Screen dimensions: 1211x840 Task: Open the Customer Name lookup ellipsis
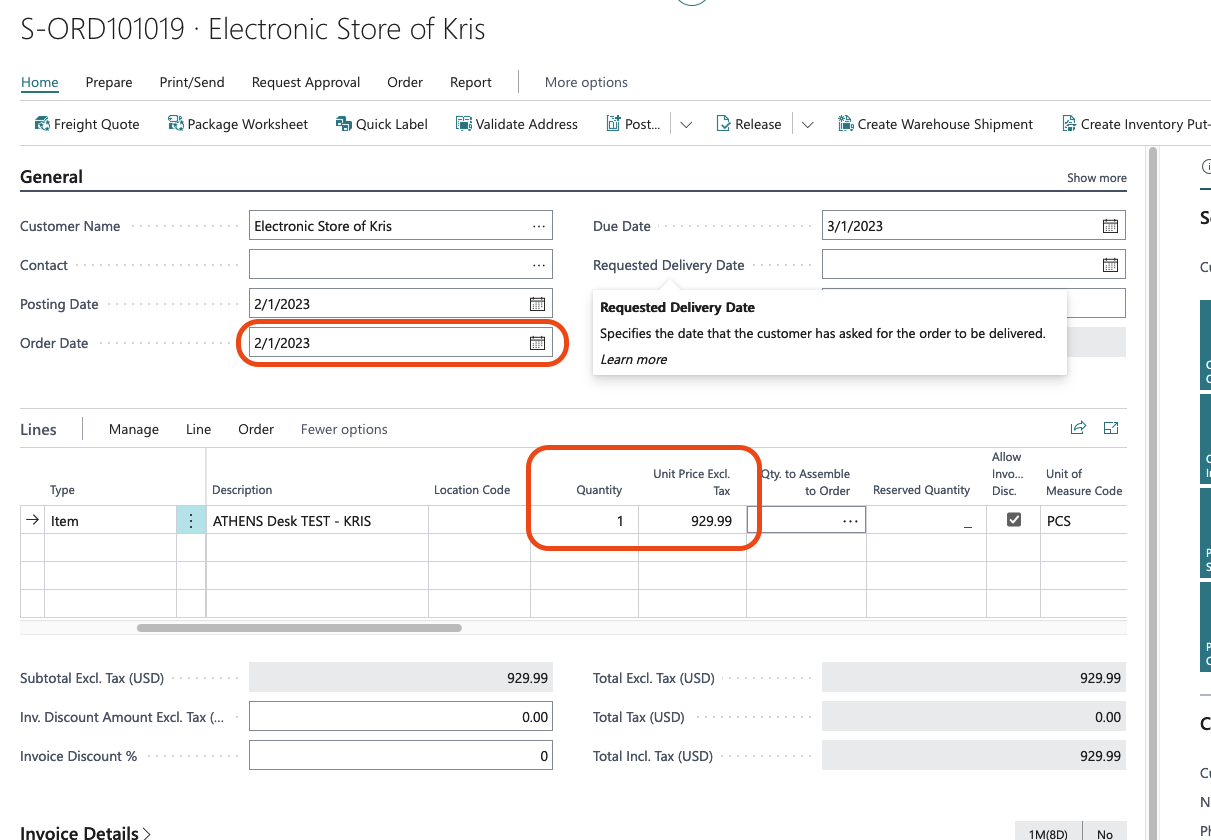click(x=538, y=225)
